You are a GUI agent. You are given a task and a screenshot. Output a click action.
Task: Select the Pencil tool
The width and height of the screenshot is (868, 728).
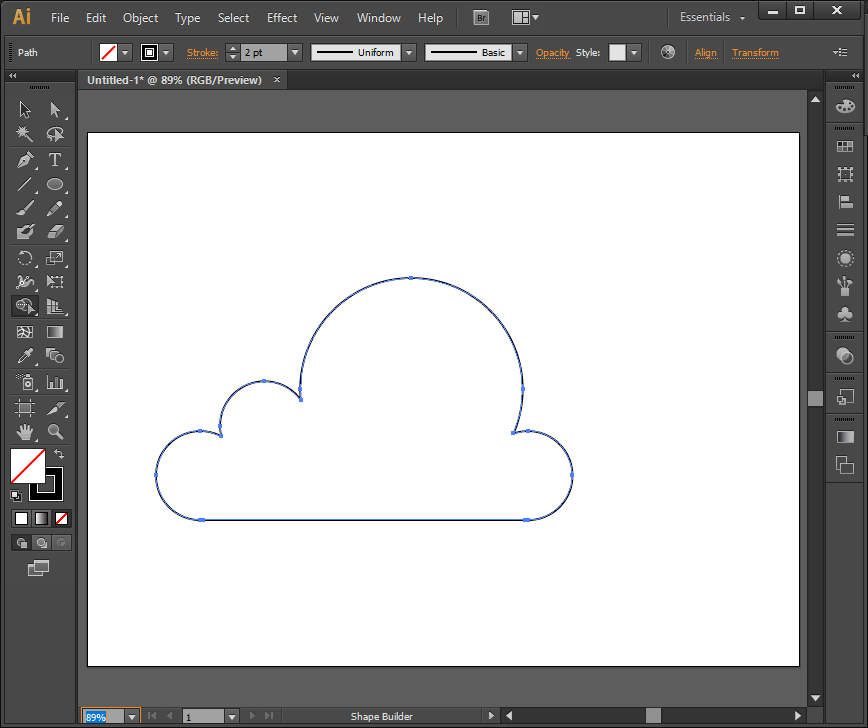pos(55,208)
